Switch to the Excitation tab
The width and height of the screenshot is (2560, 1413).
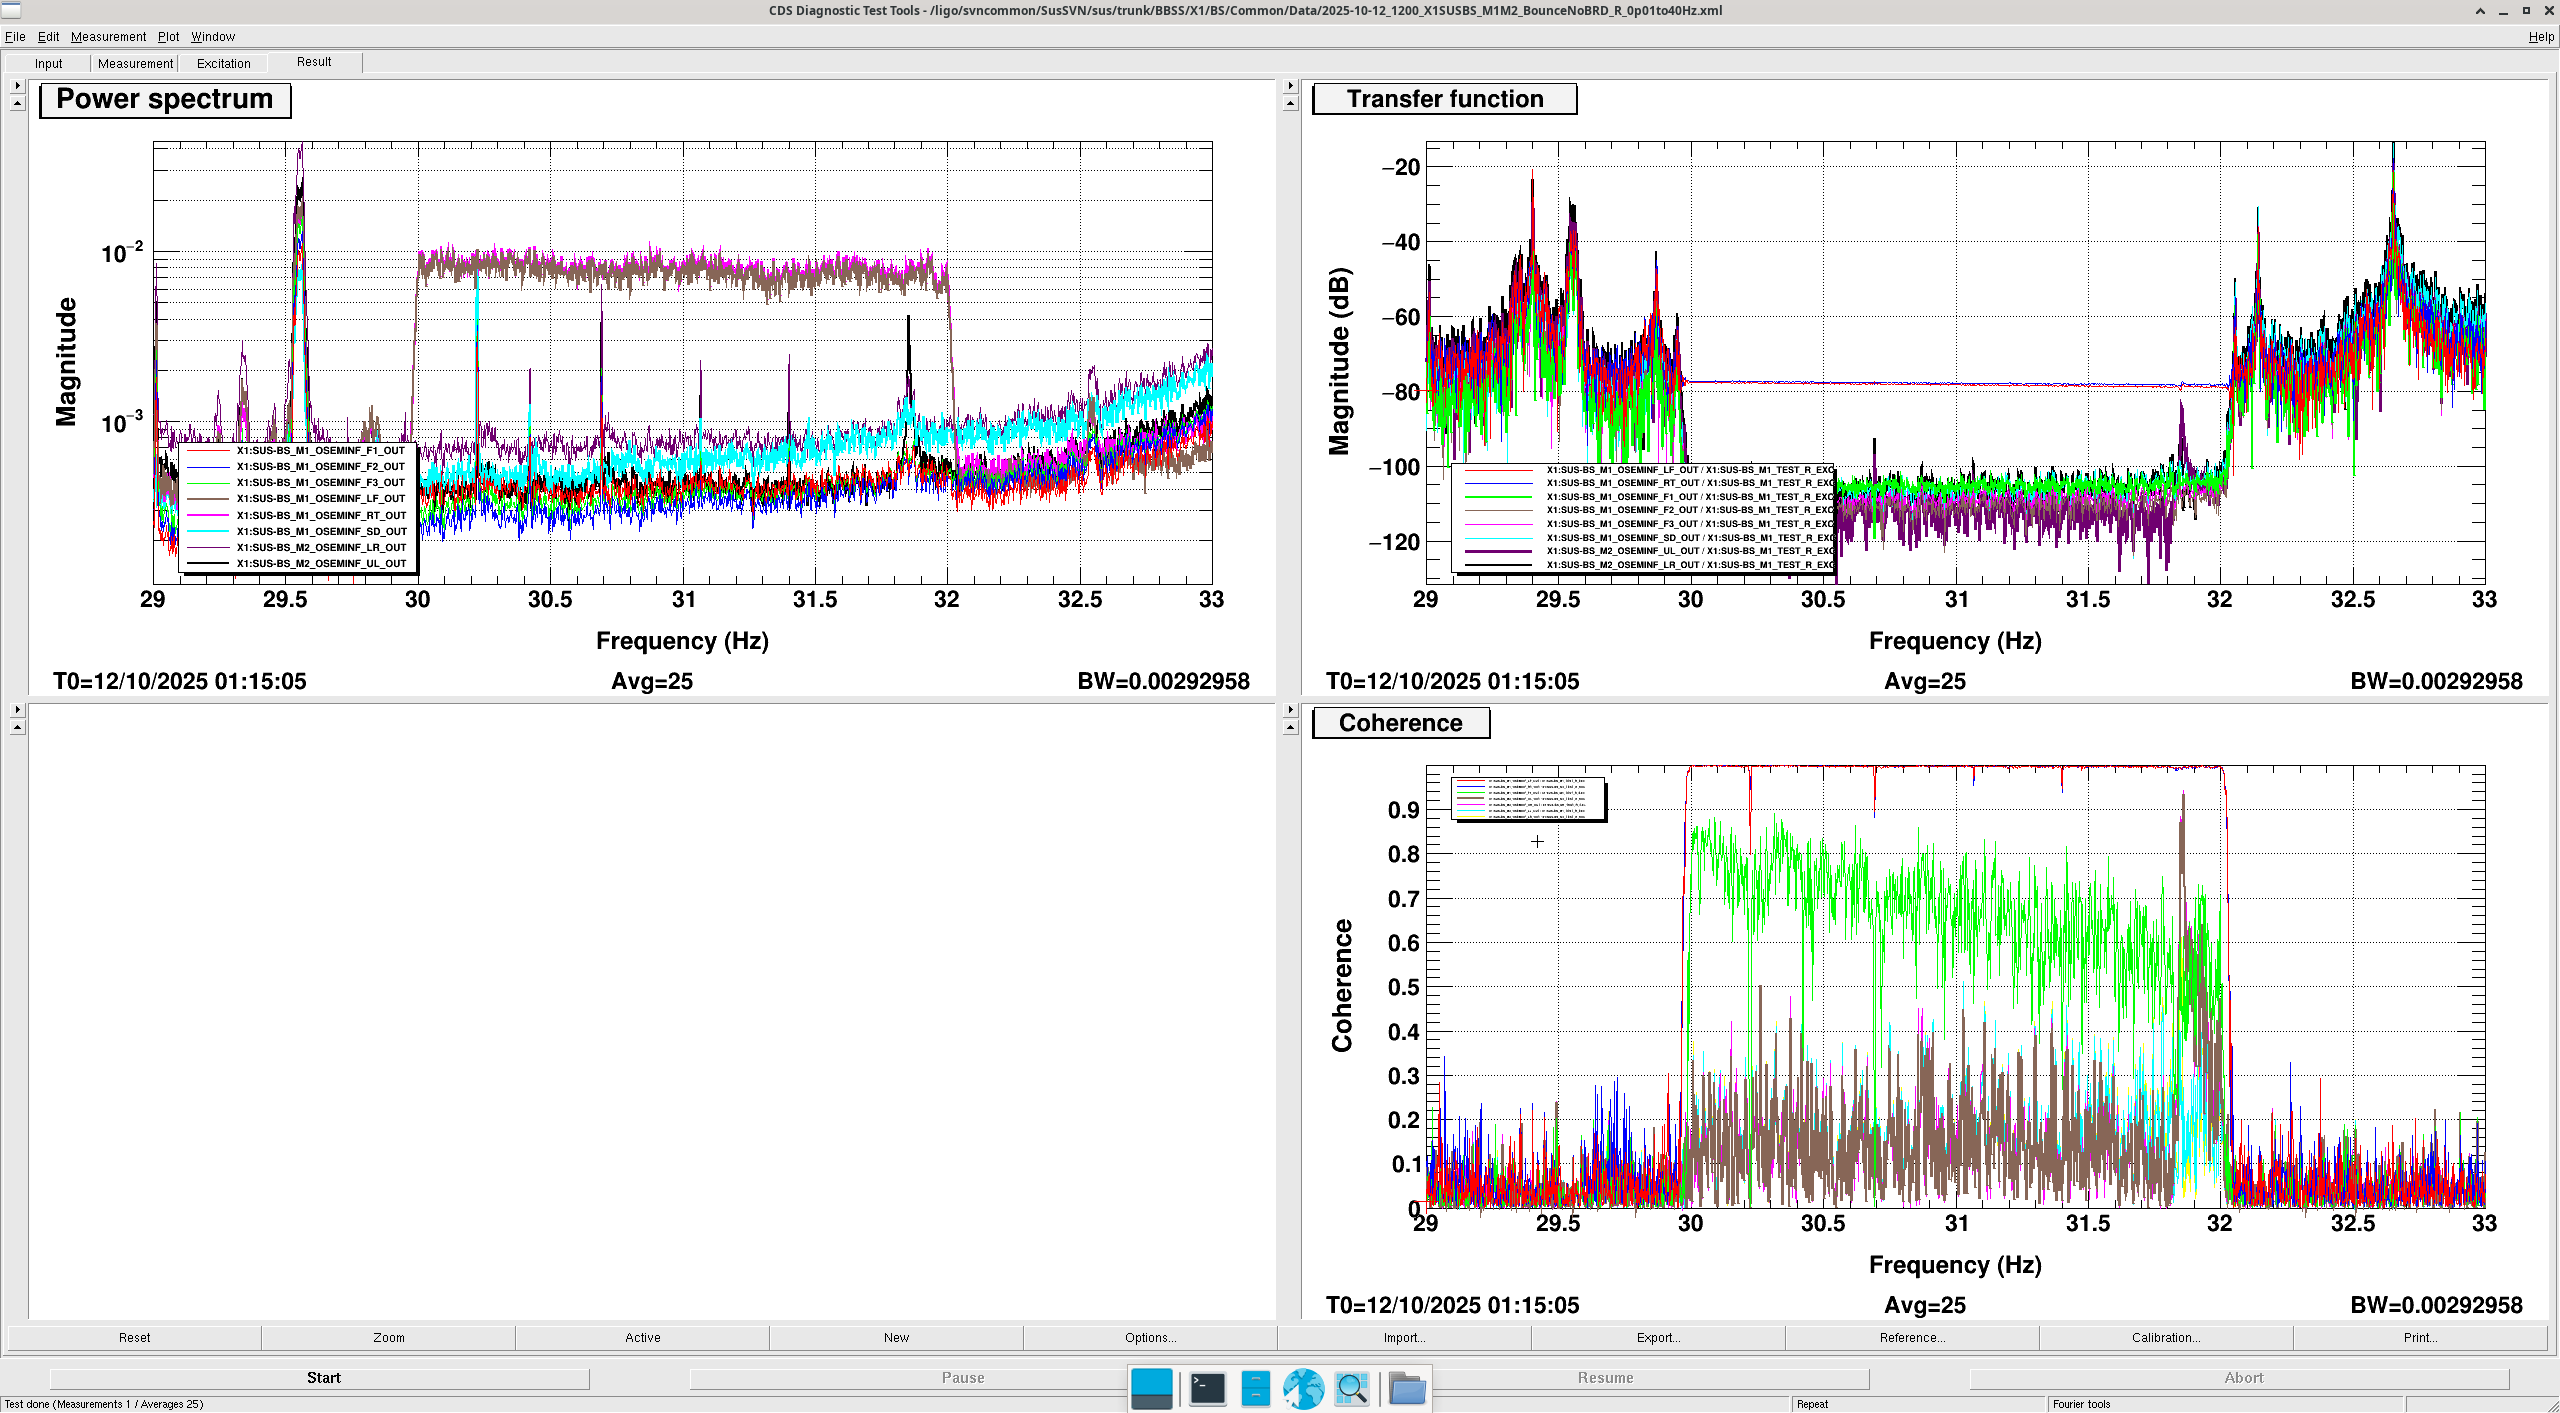(223, 63)
